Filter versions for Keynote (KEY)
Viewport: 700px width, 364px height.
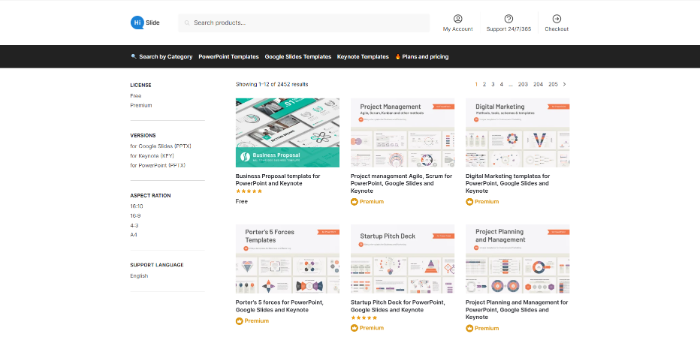point(152,156)
